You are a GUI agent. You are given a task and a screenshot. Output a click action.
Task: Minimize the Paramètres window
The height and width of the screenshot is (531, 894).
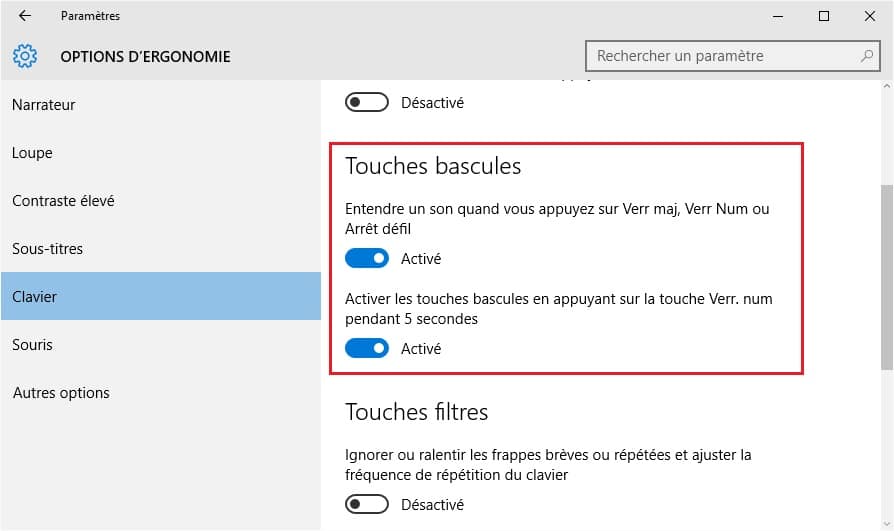(x=778, y=16)
